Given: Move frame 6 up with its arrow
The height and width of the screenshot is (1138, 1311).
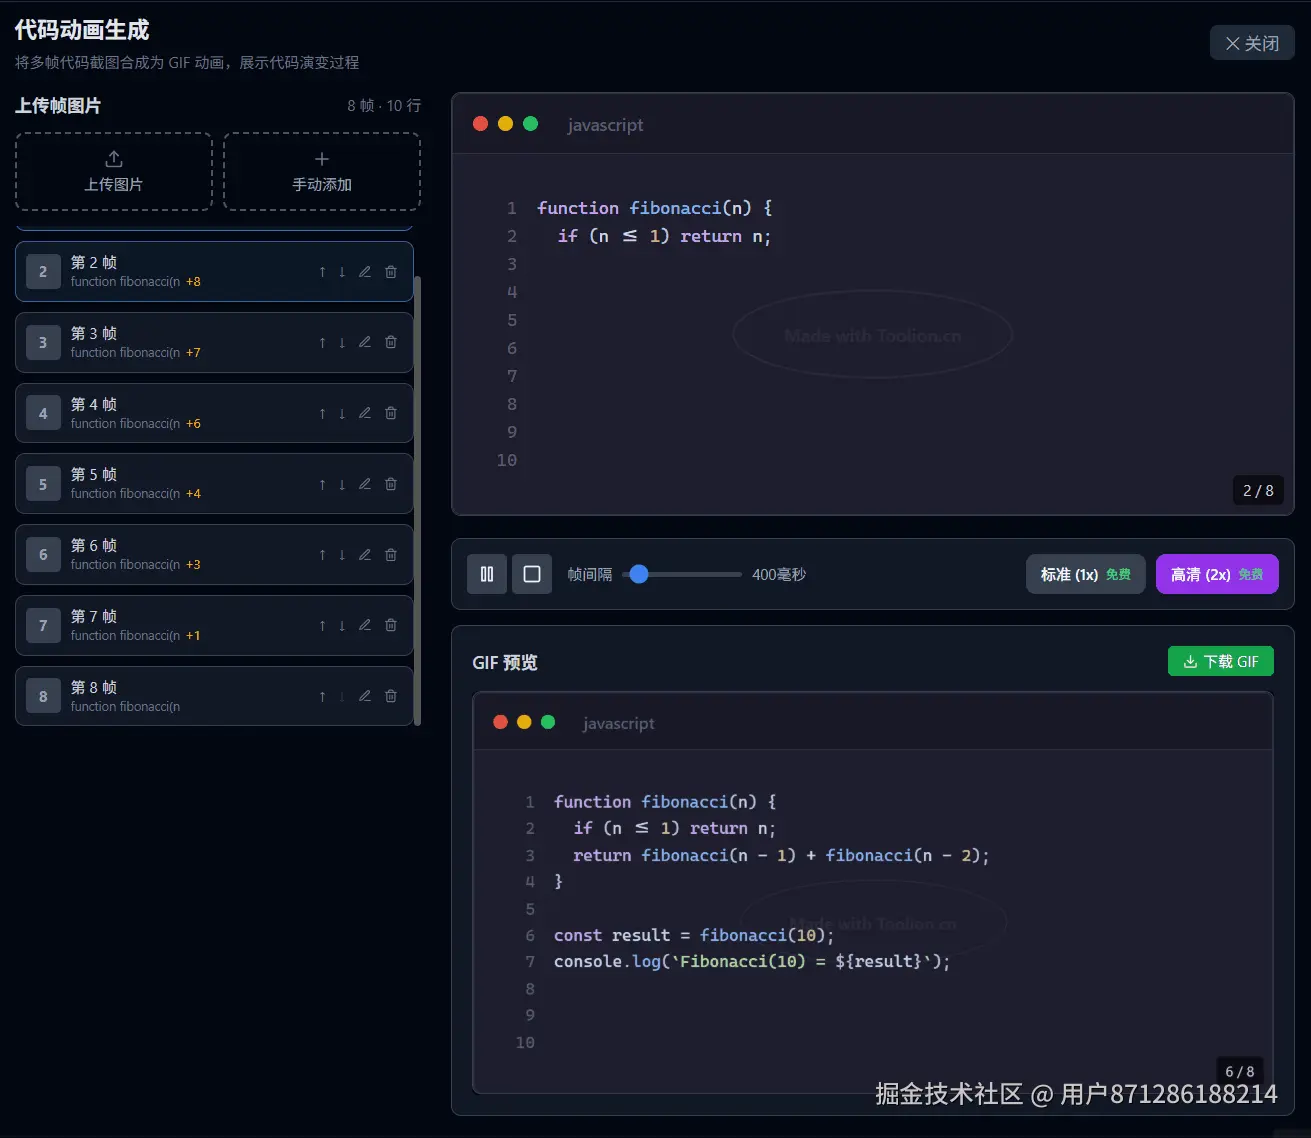Looking at the screenshot, I should point(322,555).
